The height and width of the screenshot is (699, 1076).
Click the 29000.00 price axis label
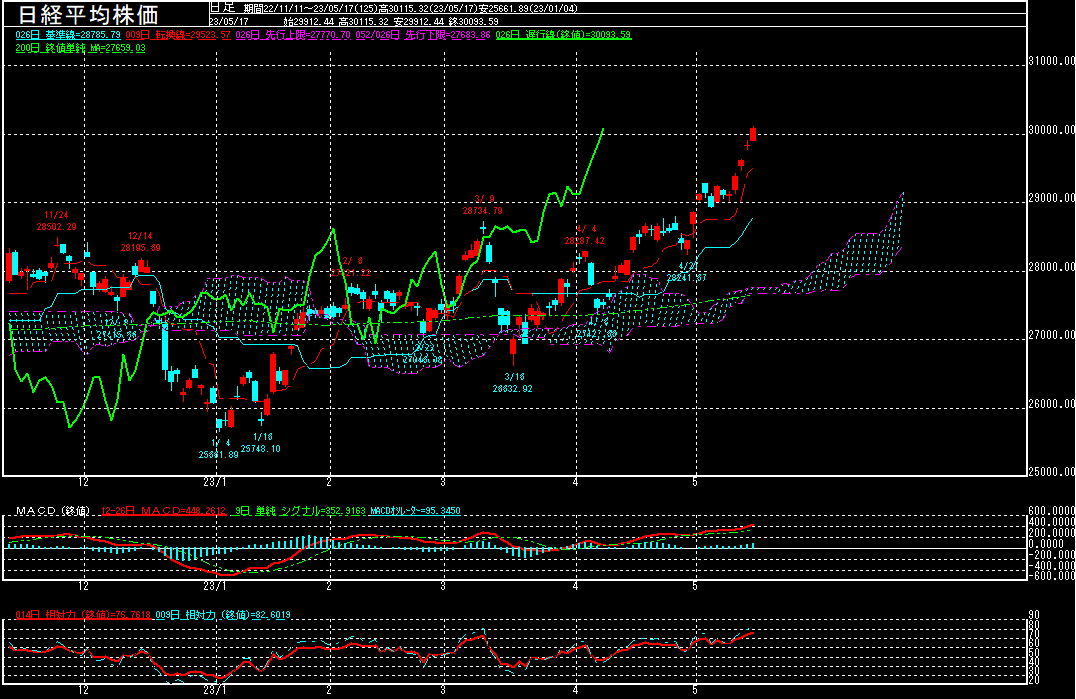point(1052,198)
